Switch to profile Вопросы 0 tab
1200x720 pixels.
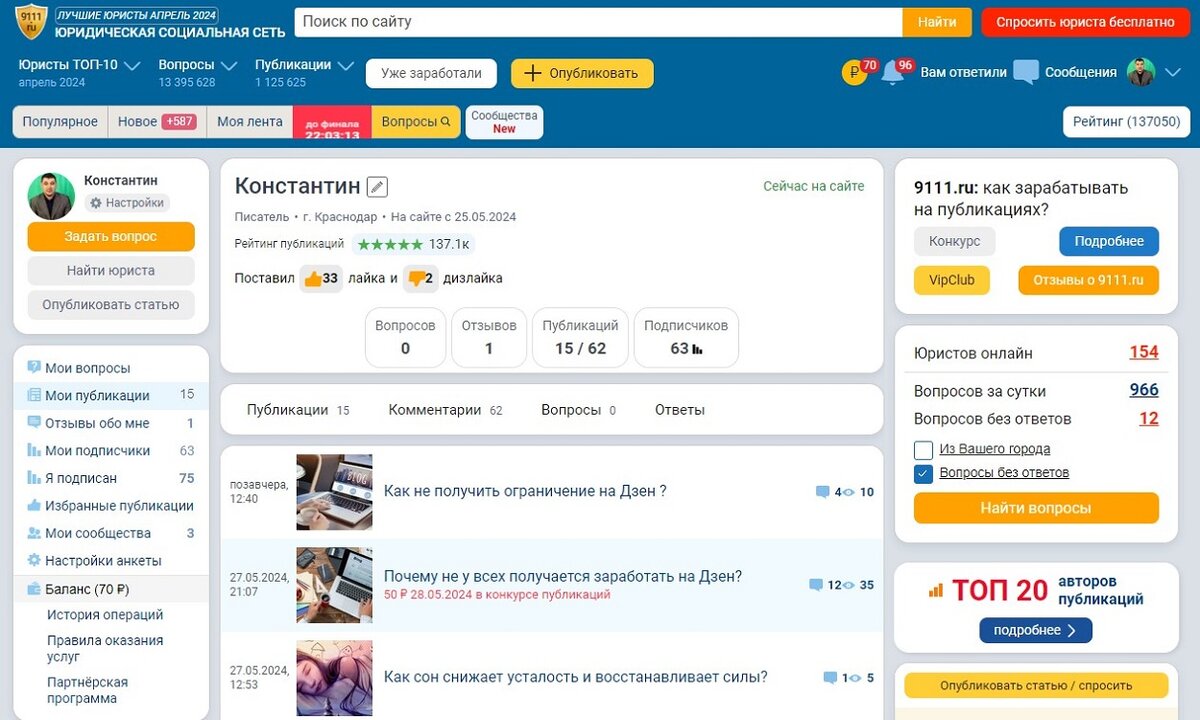[x=578, y=410]
